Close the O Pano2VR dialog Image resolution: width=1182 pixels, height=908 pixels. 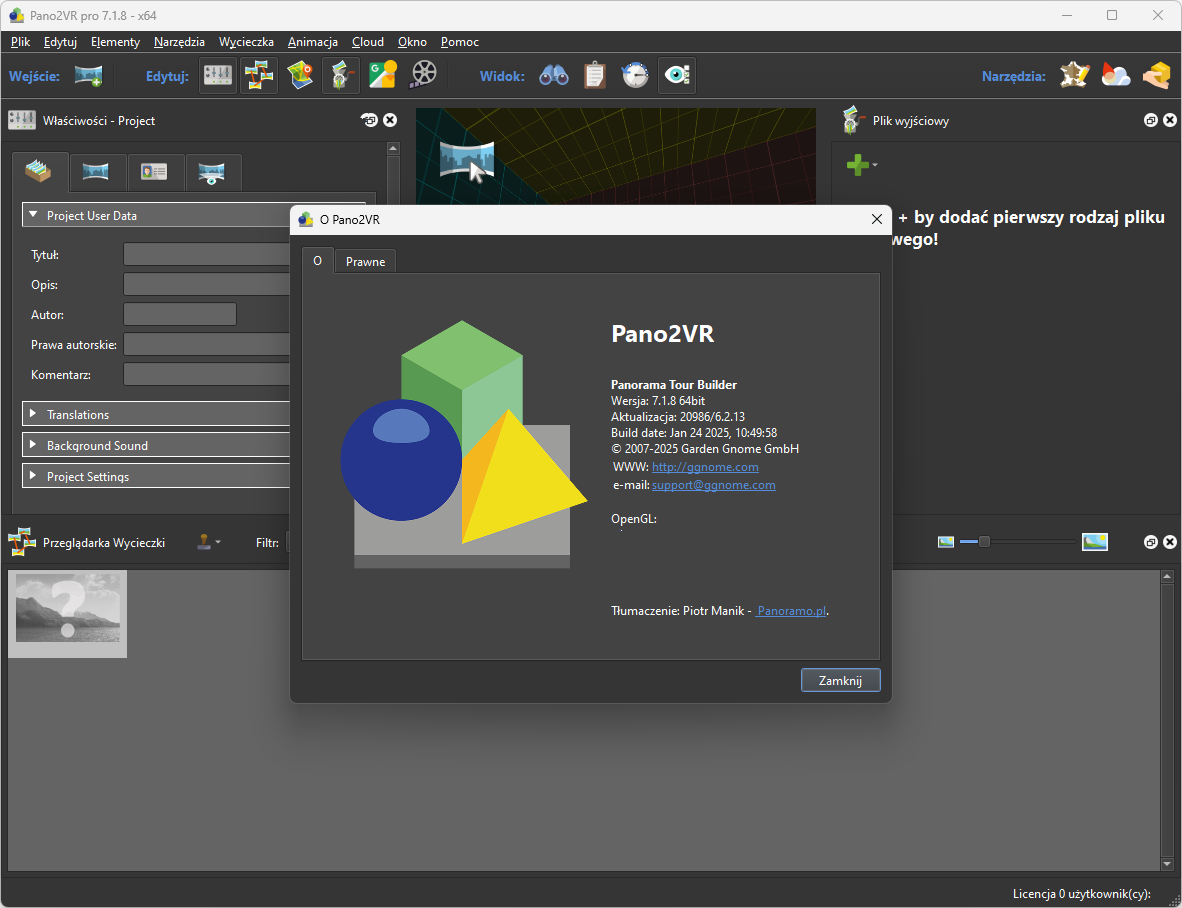click(877, 219)
